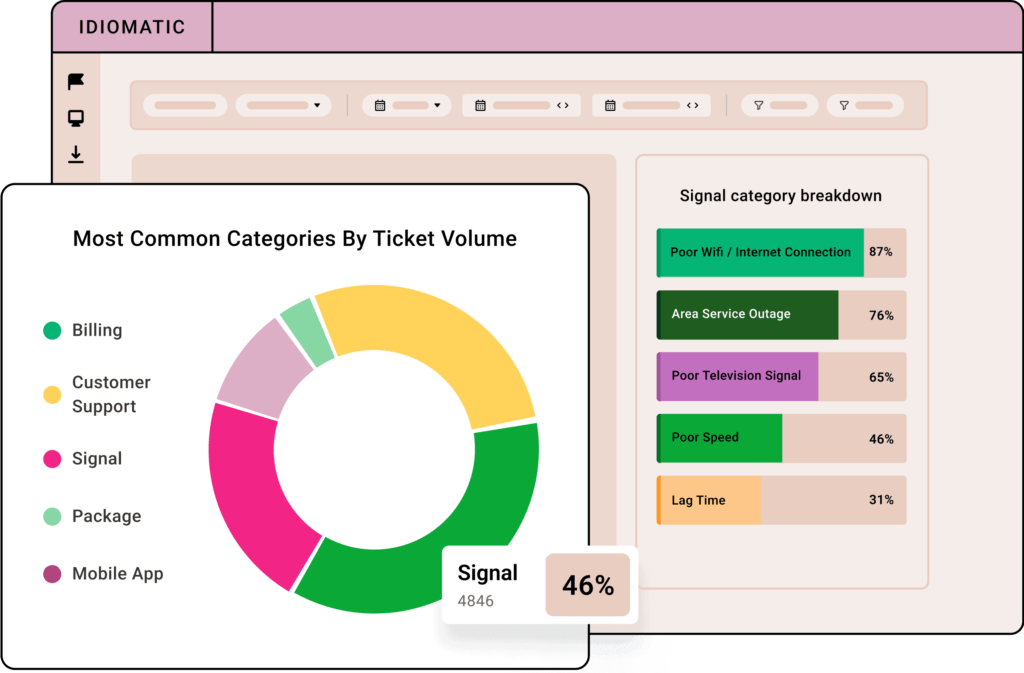This screenshot has width=1024, height=673.
Task: Click the Signal 46% tooltip card
Action: (x=538, y=585)
